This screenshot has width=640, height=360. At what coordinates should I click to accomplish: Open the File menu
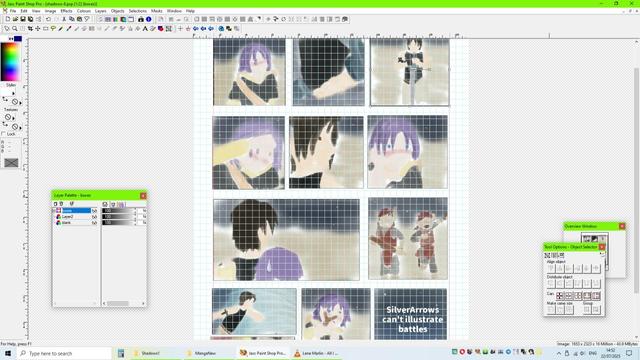[x=13, y=11]
